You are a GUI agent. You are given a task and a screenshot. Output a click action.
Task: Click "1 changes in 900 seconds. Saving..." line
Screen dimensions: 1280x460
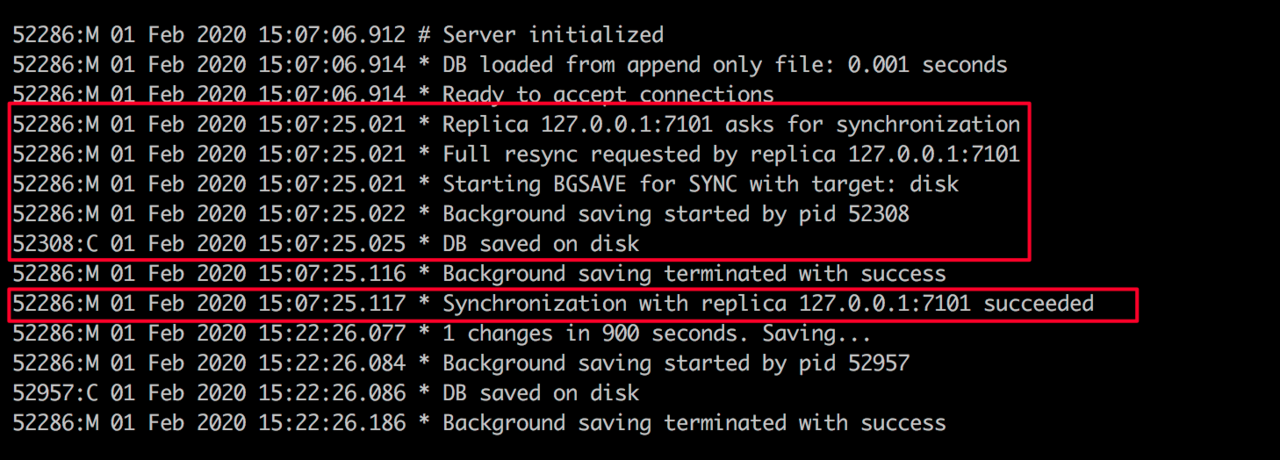click(442, 334)
